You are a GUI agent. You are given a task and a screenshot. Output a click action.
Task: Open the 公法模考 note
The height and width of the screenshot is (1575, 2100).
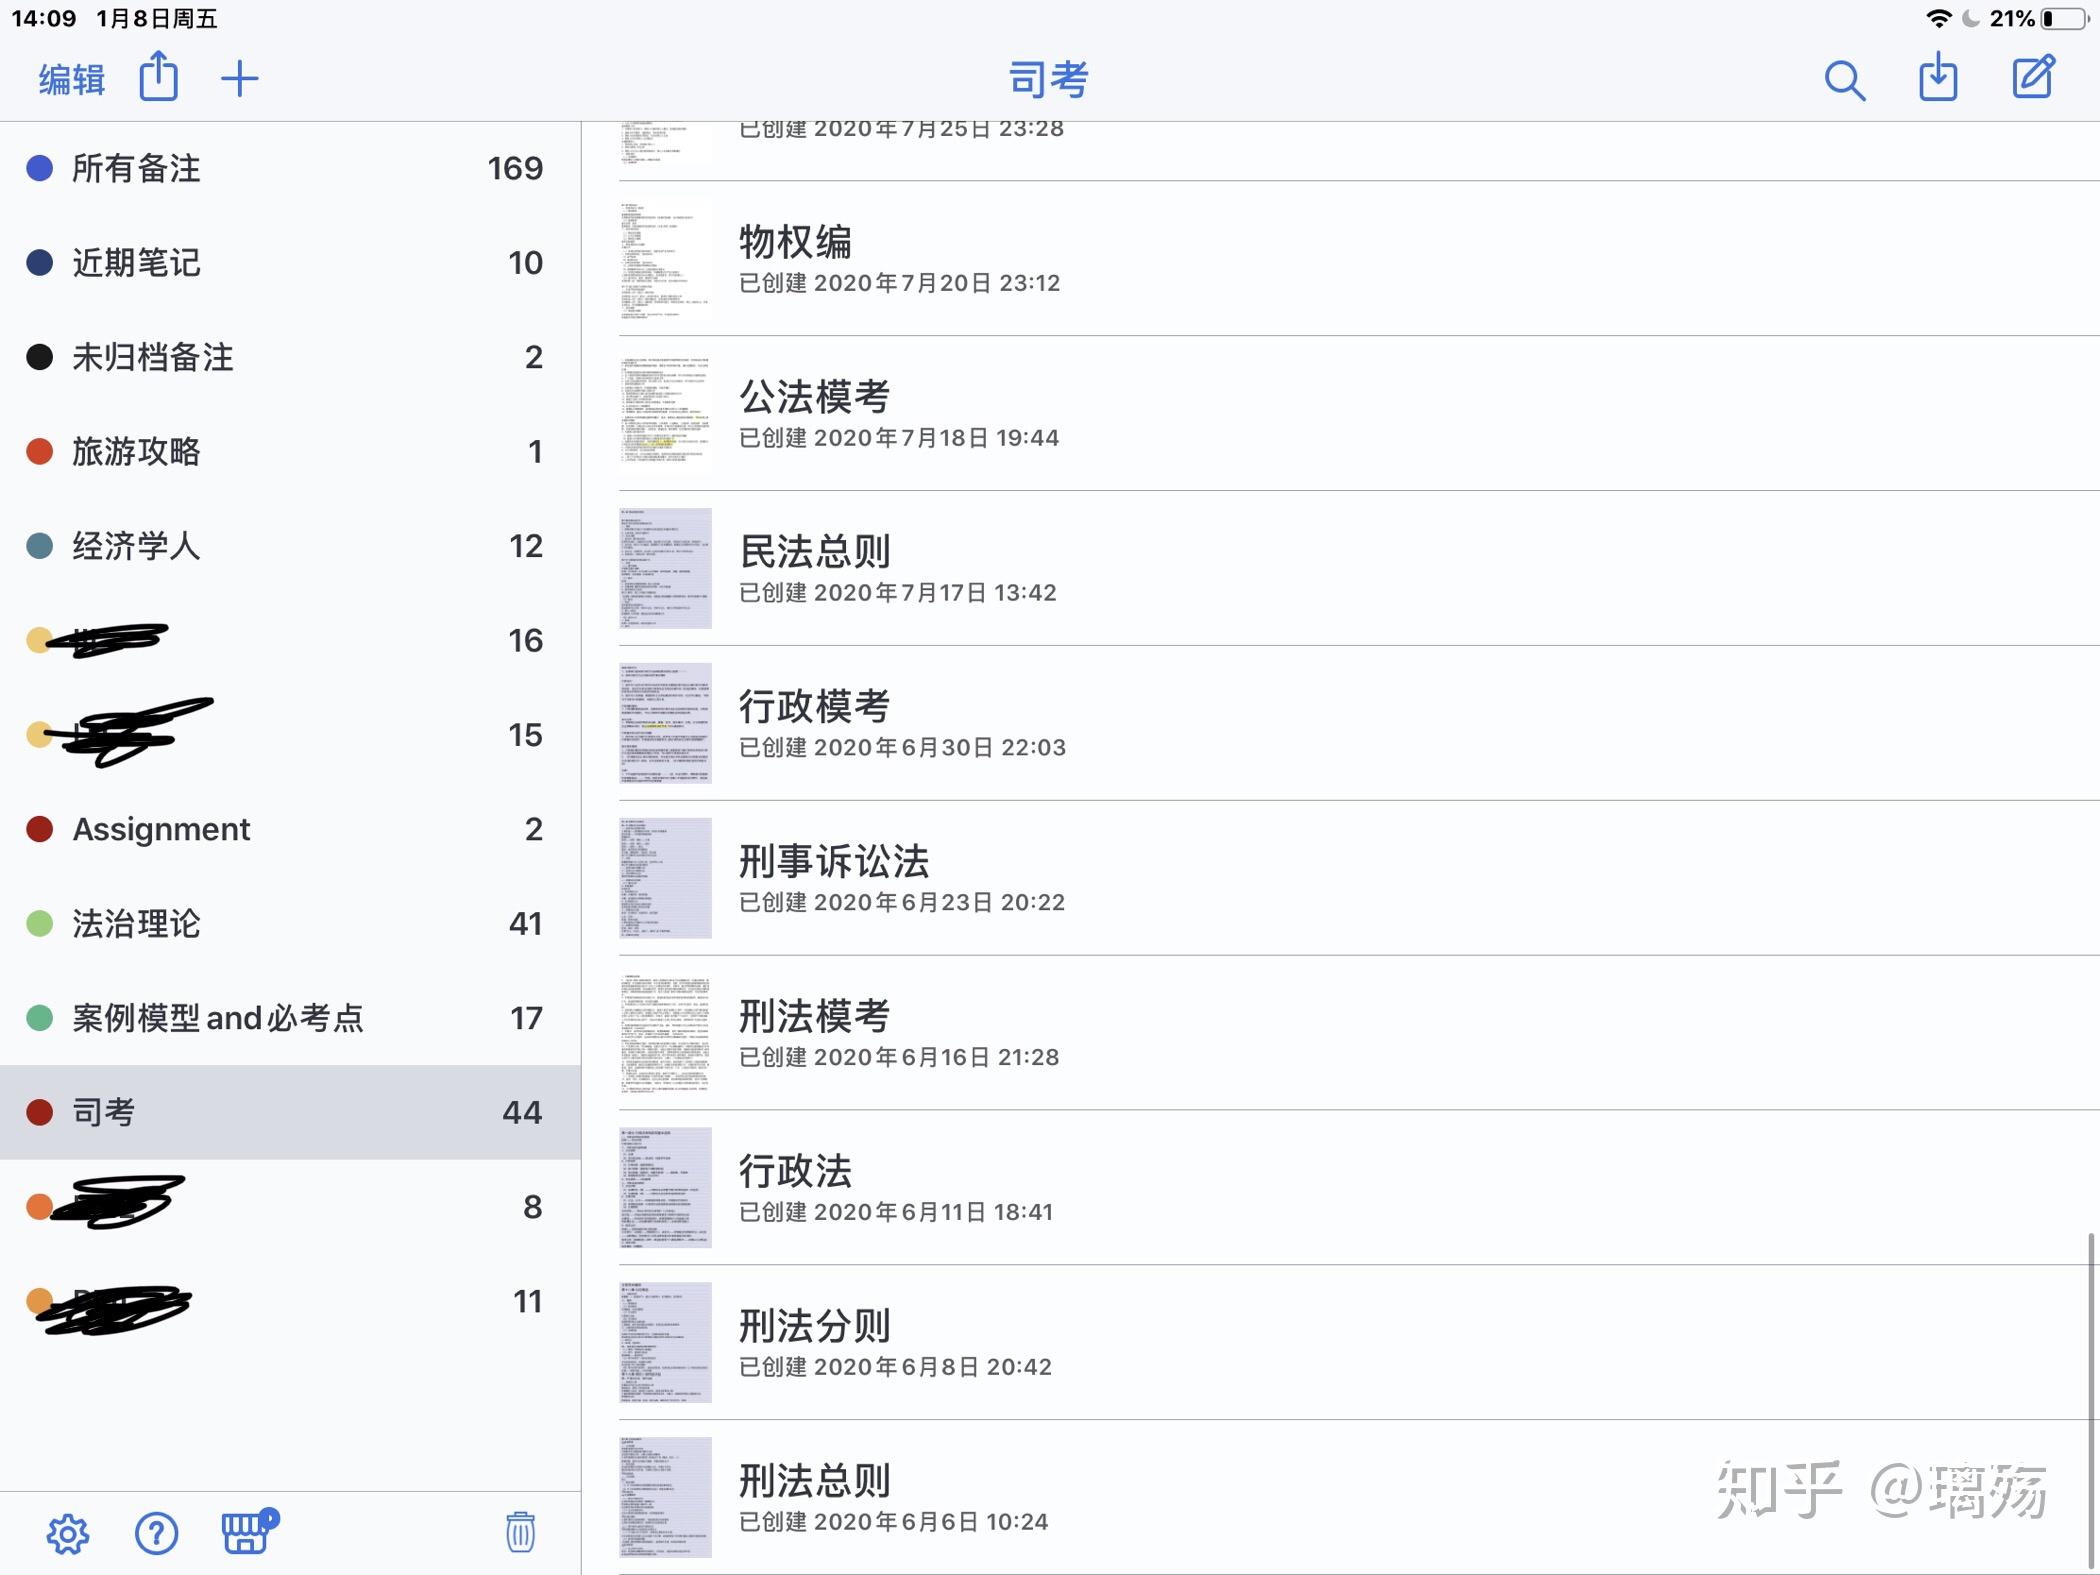1340,413
